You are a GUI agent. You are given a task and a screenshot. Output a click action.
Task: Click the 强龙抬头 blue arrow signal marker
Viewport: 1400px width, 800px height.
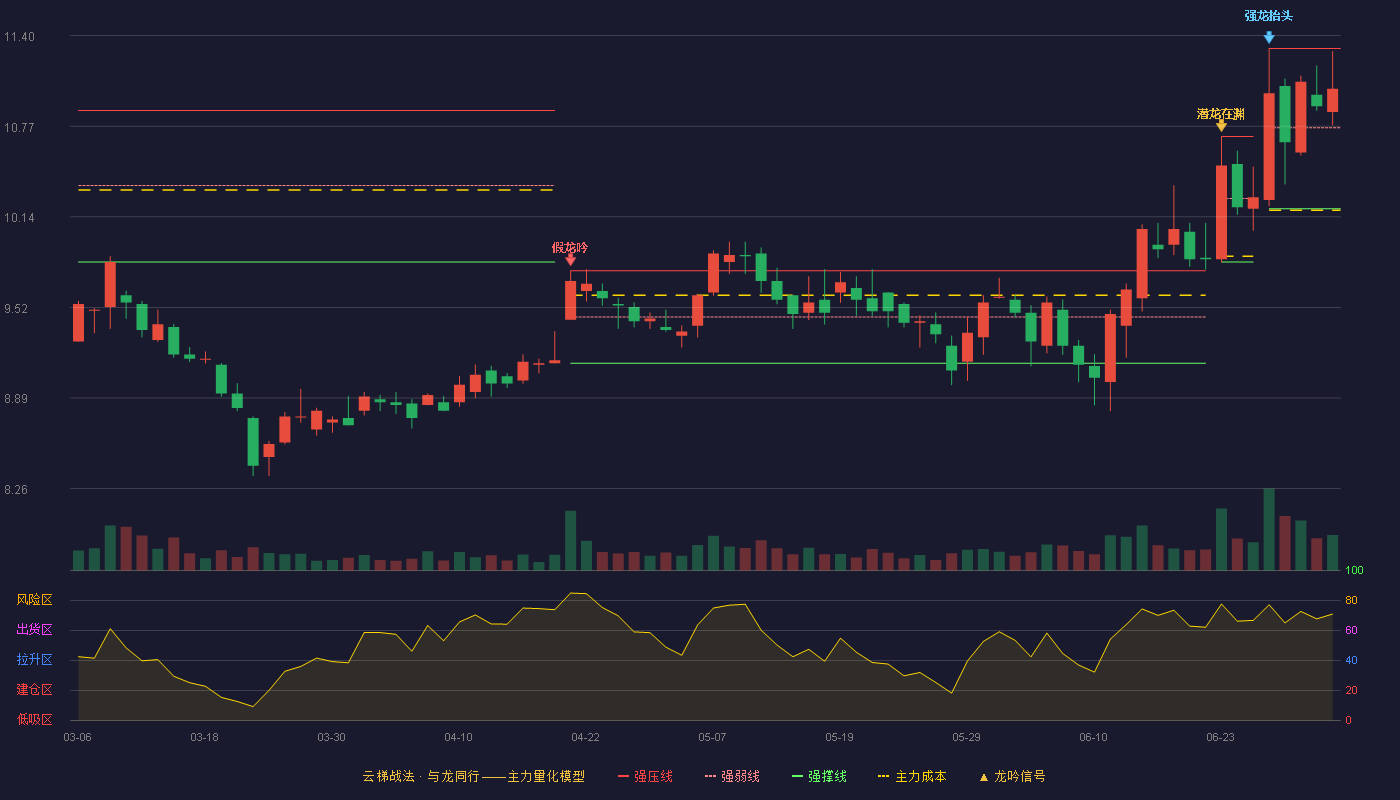pyautogui.click(x=1269, y=38)
